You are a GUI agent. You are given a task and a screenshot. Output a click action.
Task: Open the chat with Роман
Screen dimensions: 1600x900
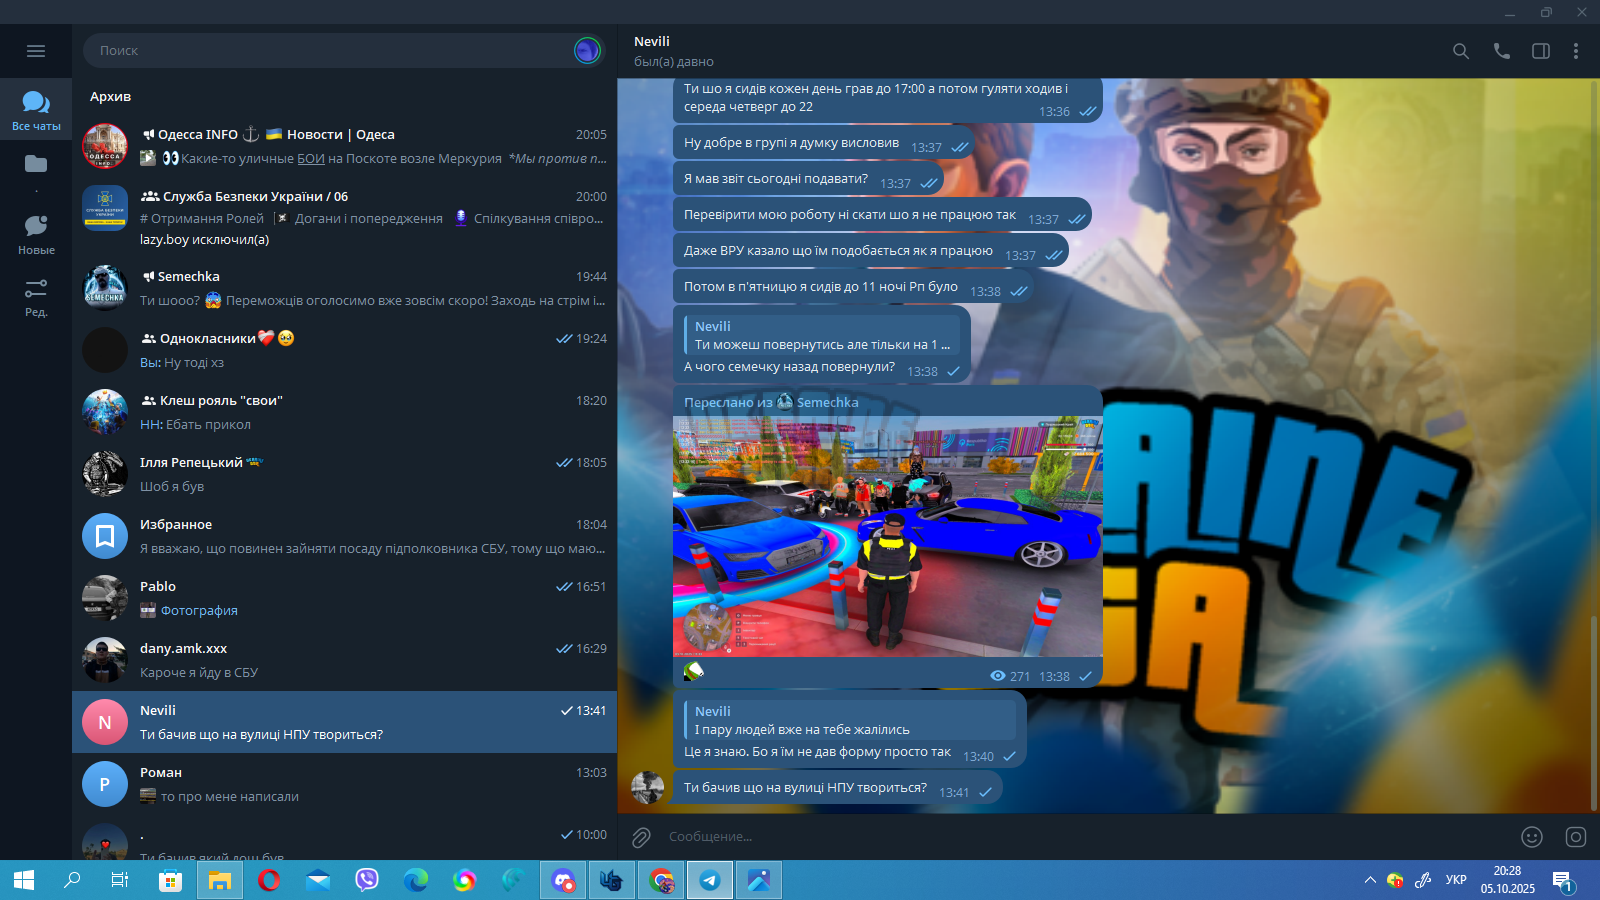point(344,784)
